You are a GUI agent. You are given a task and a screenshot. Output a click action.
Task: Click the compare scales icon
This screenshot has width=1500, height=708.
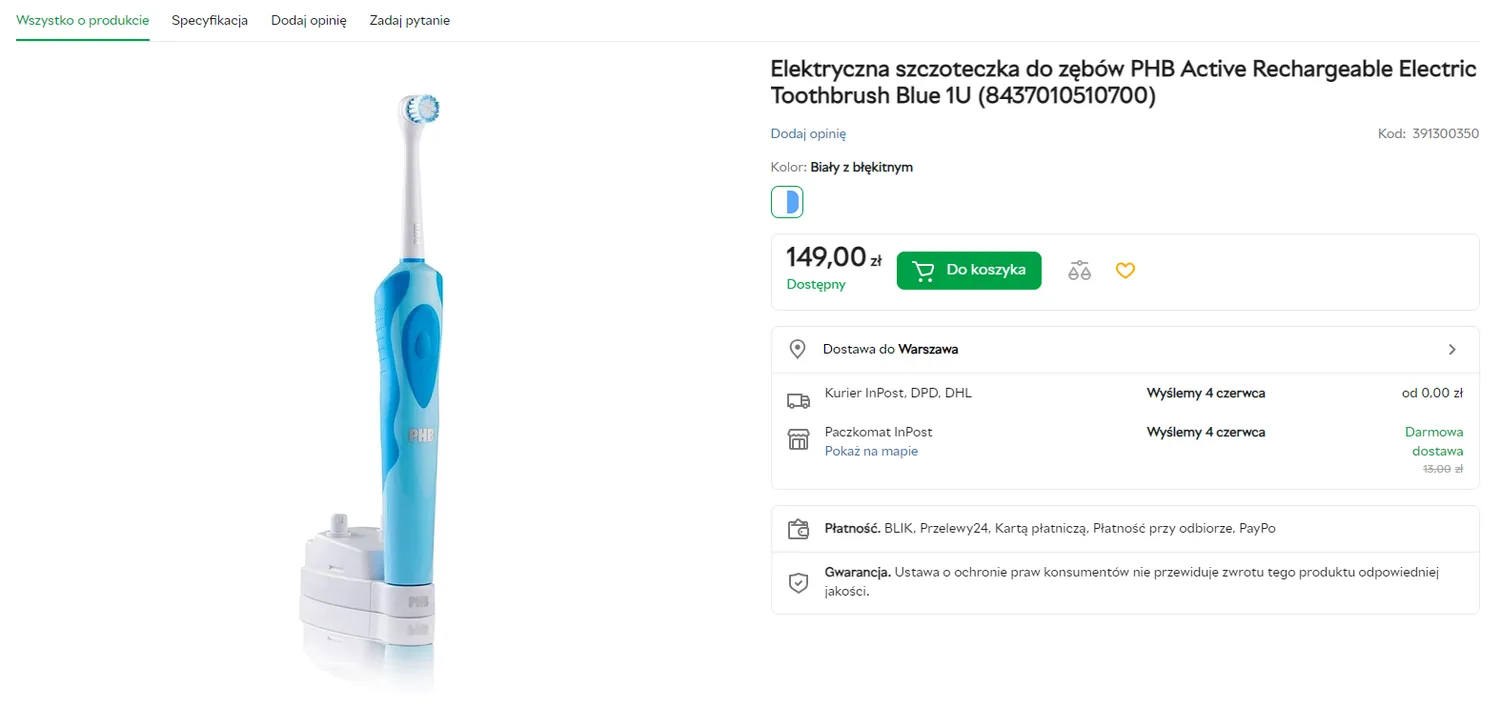[1079, 270]
